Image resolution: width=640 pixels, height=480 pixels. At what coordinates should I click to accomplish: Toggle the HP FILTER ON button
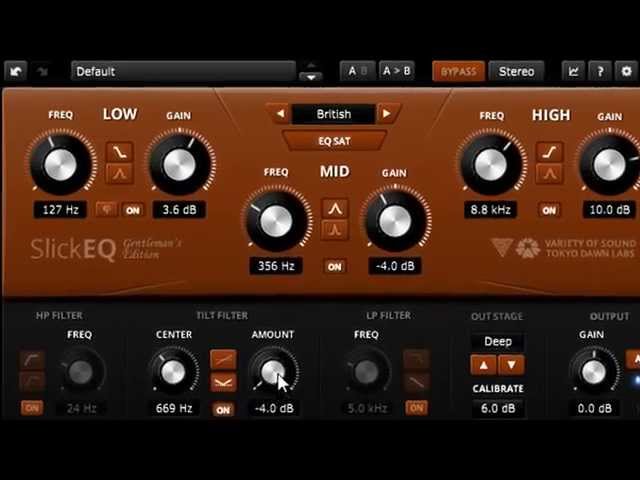(32, 408)
